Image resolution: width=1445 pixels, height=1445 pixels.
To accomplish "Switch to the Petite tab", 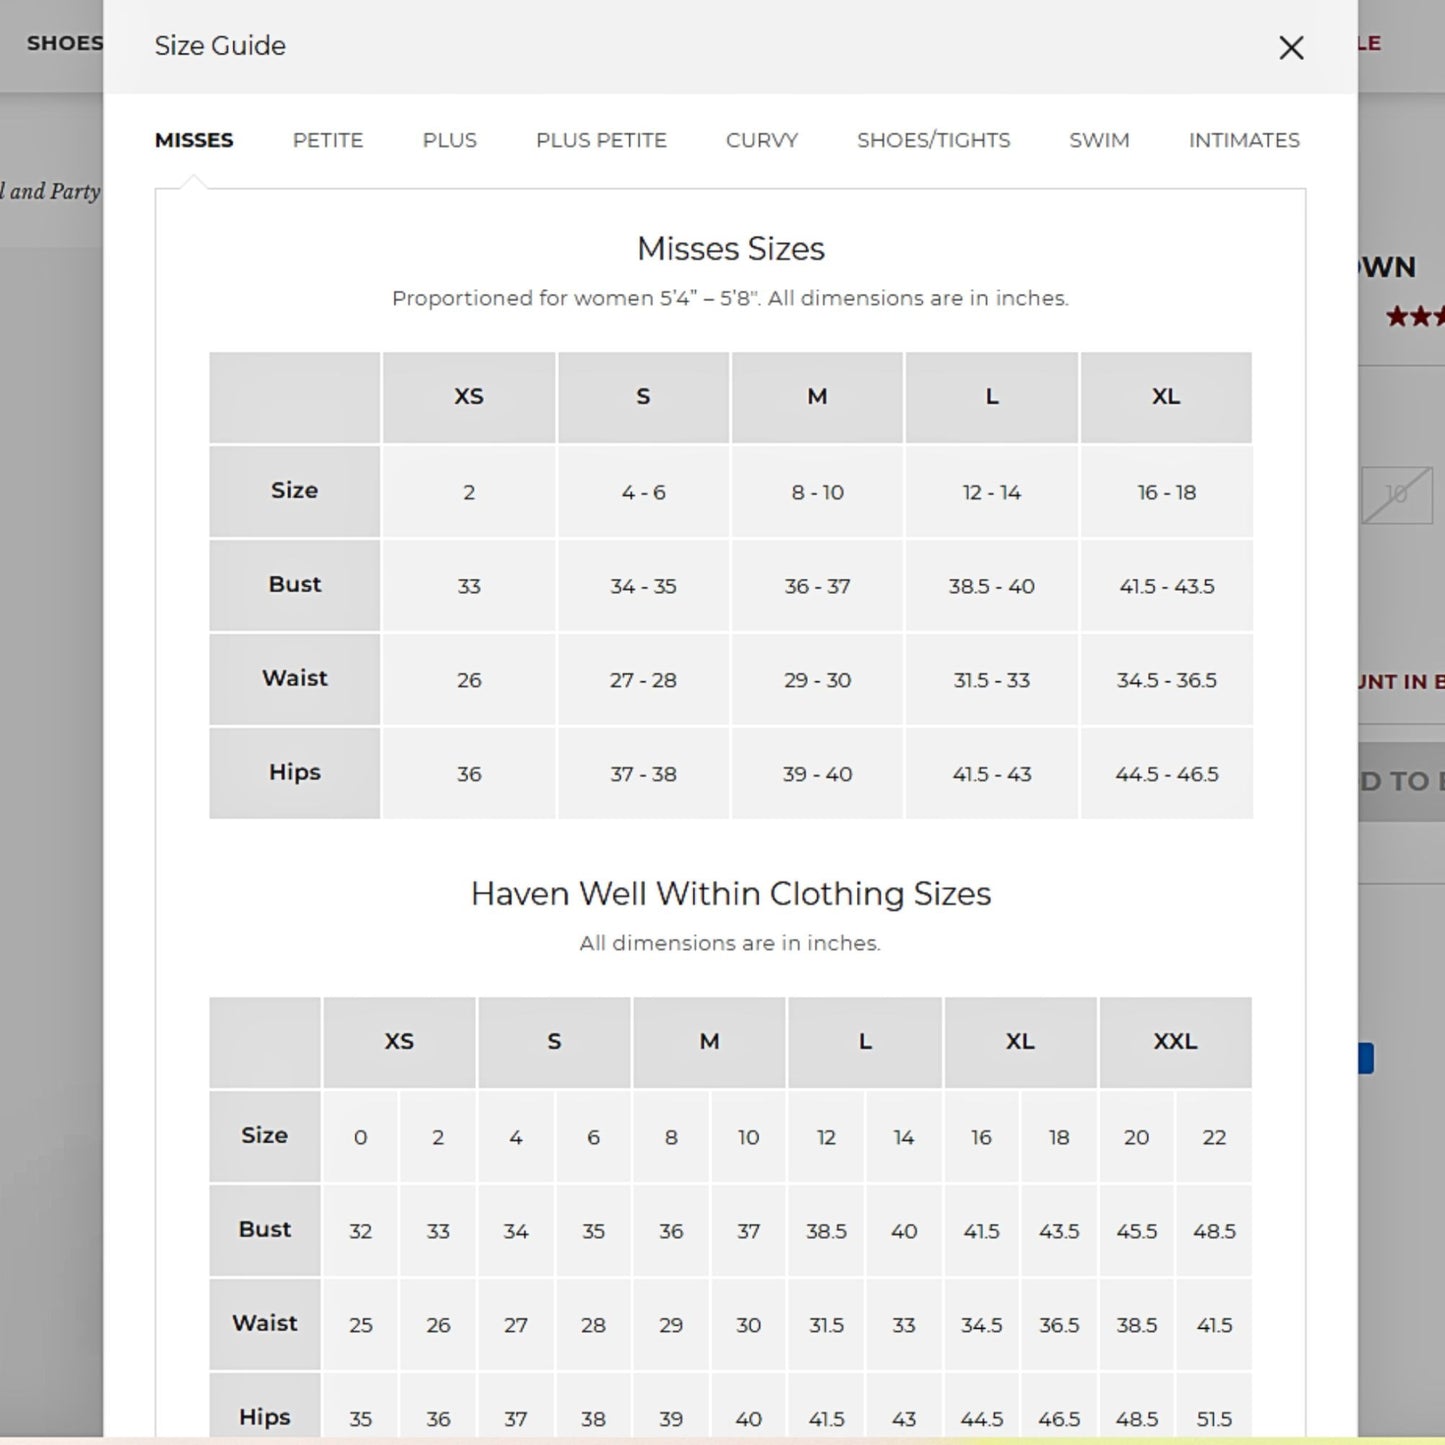I will point(327,140).
